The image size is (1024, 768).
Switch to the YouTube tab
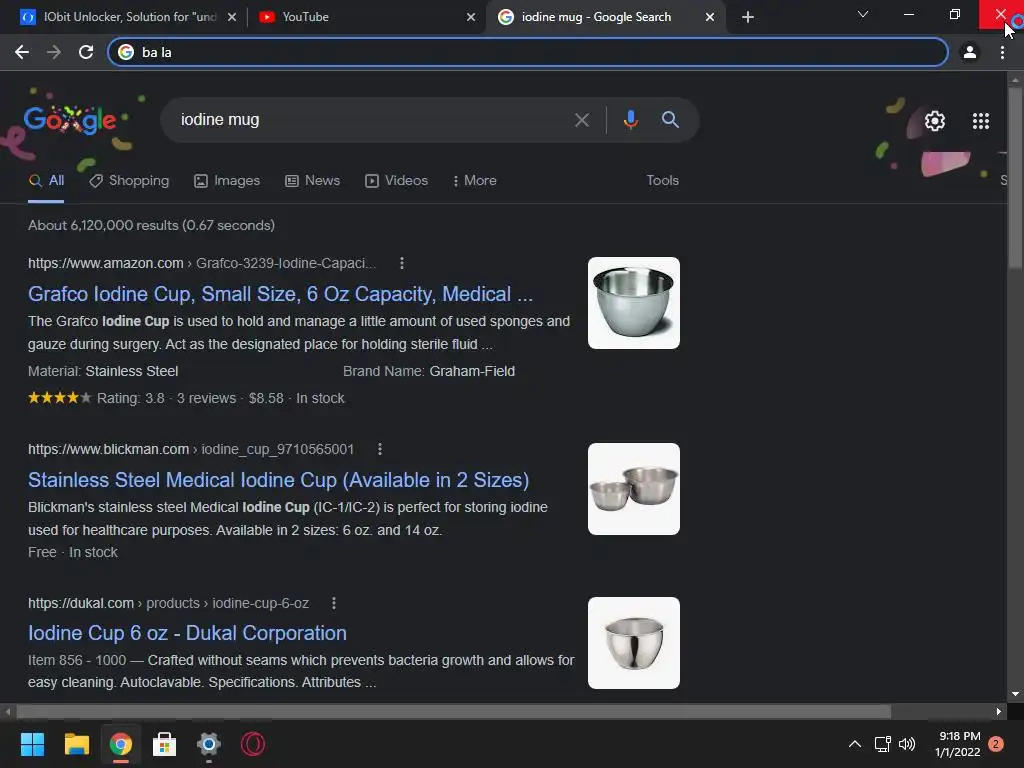click(366, 17)
